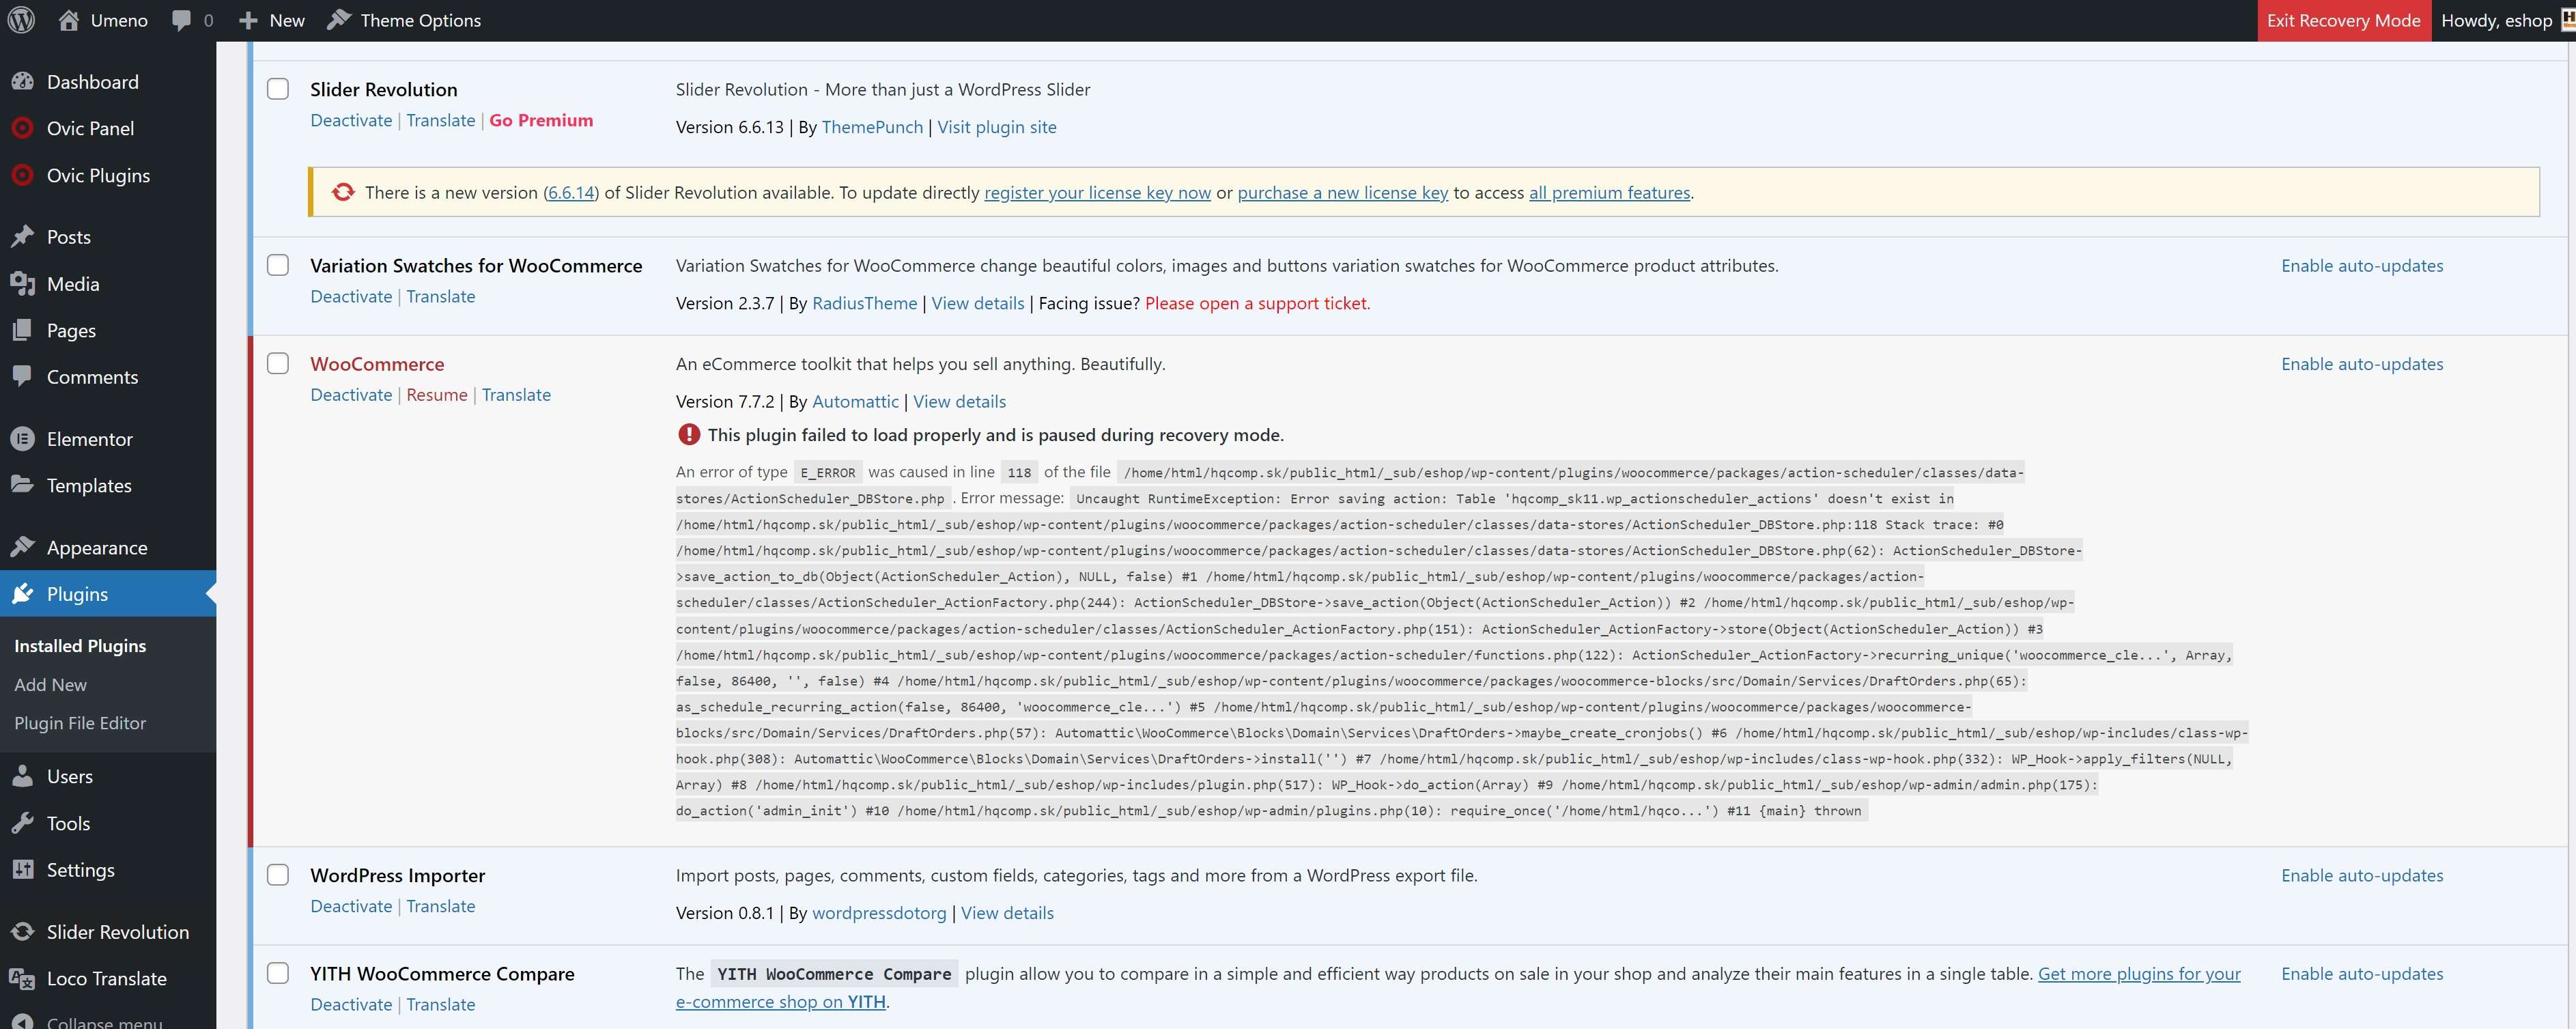Click the Tools wrench icon
Image resolution: width=2576 pixels, height=1029 pixels.
(23, 823)
